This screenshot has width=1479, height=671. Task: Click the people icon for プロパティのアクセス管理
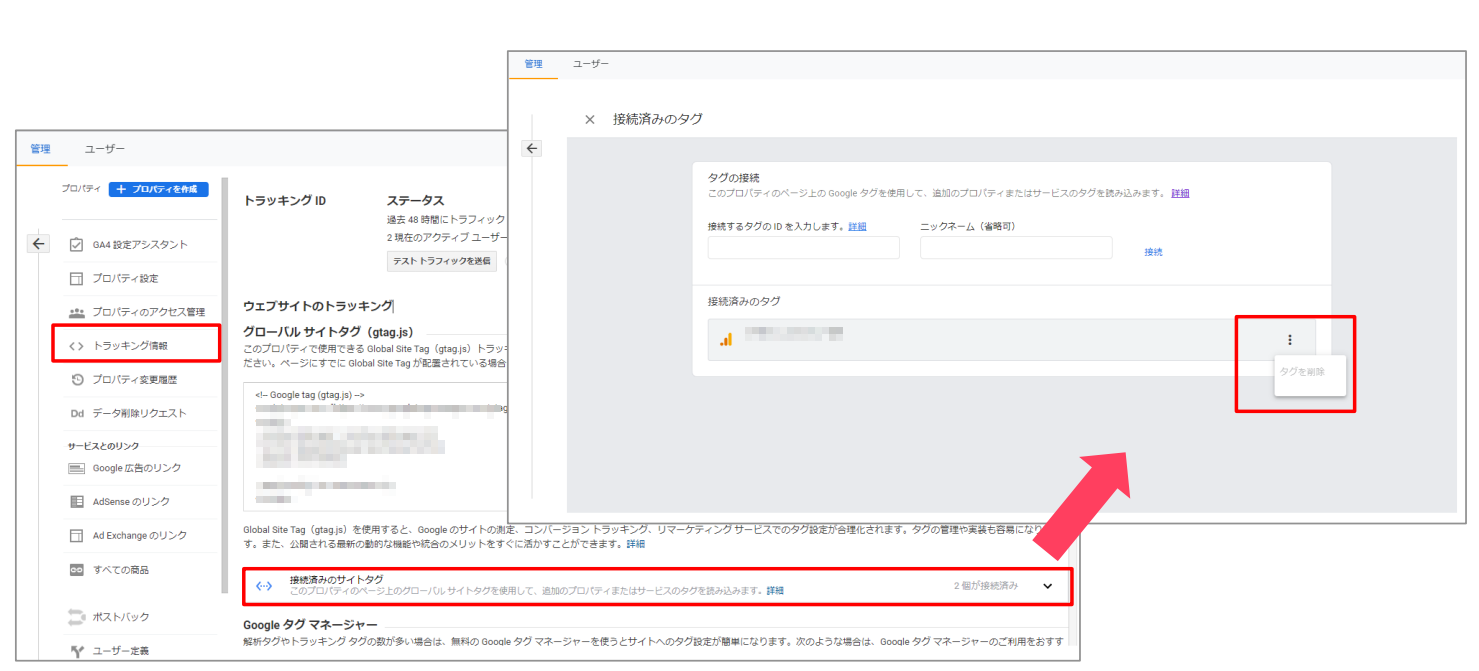click(x=76, y=312)
